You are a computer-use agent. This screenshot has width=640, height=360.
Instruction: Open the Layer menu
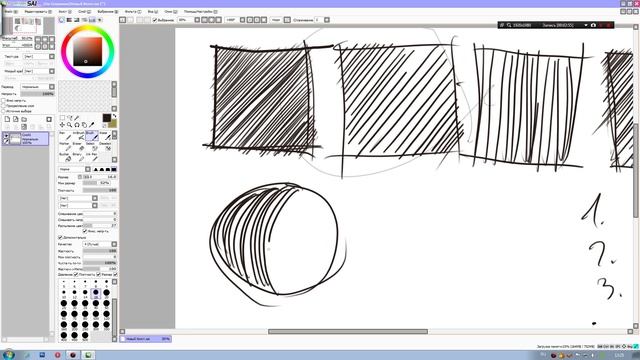(84, 11)
